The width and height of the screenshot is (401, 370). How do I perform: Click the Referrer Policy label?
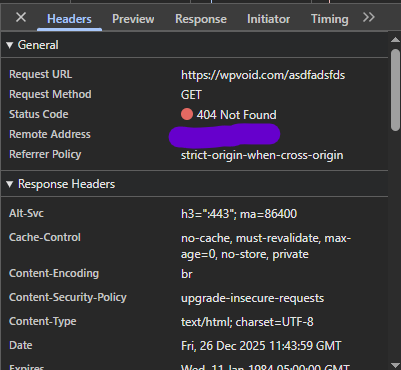(x=45, y=154)
